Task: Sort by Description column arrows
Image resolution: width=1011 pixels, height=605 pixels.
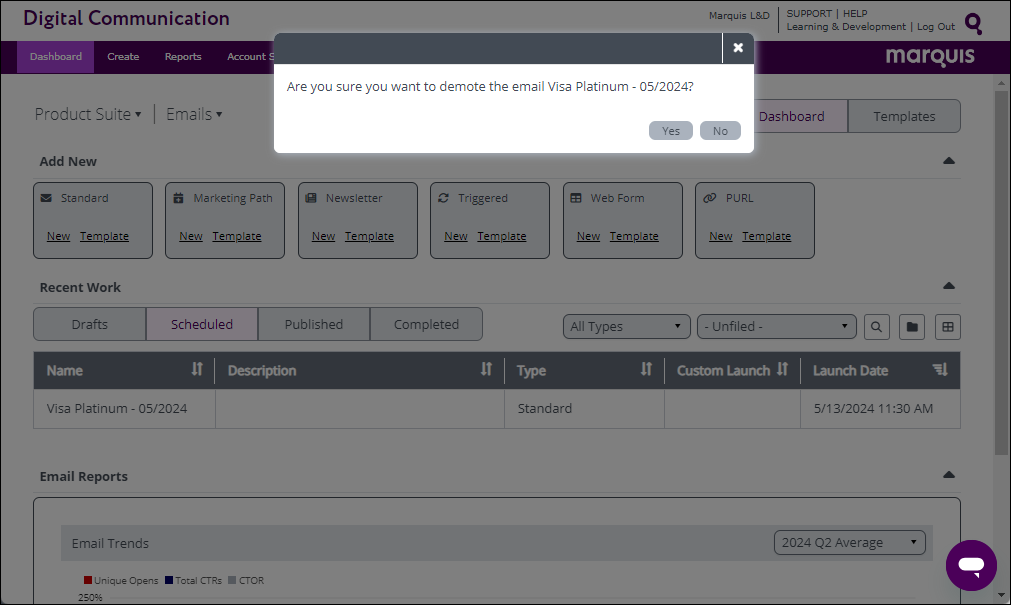Action: pos(486,369)
